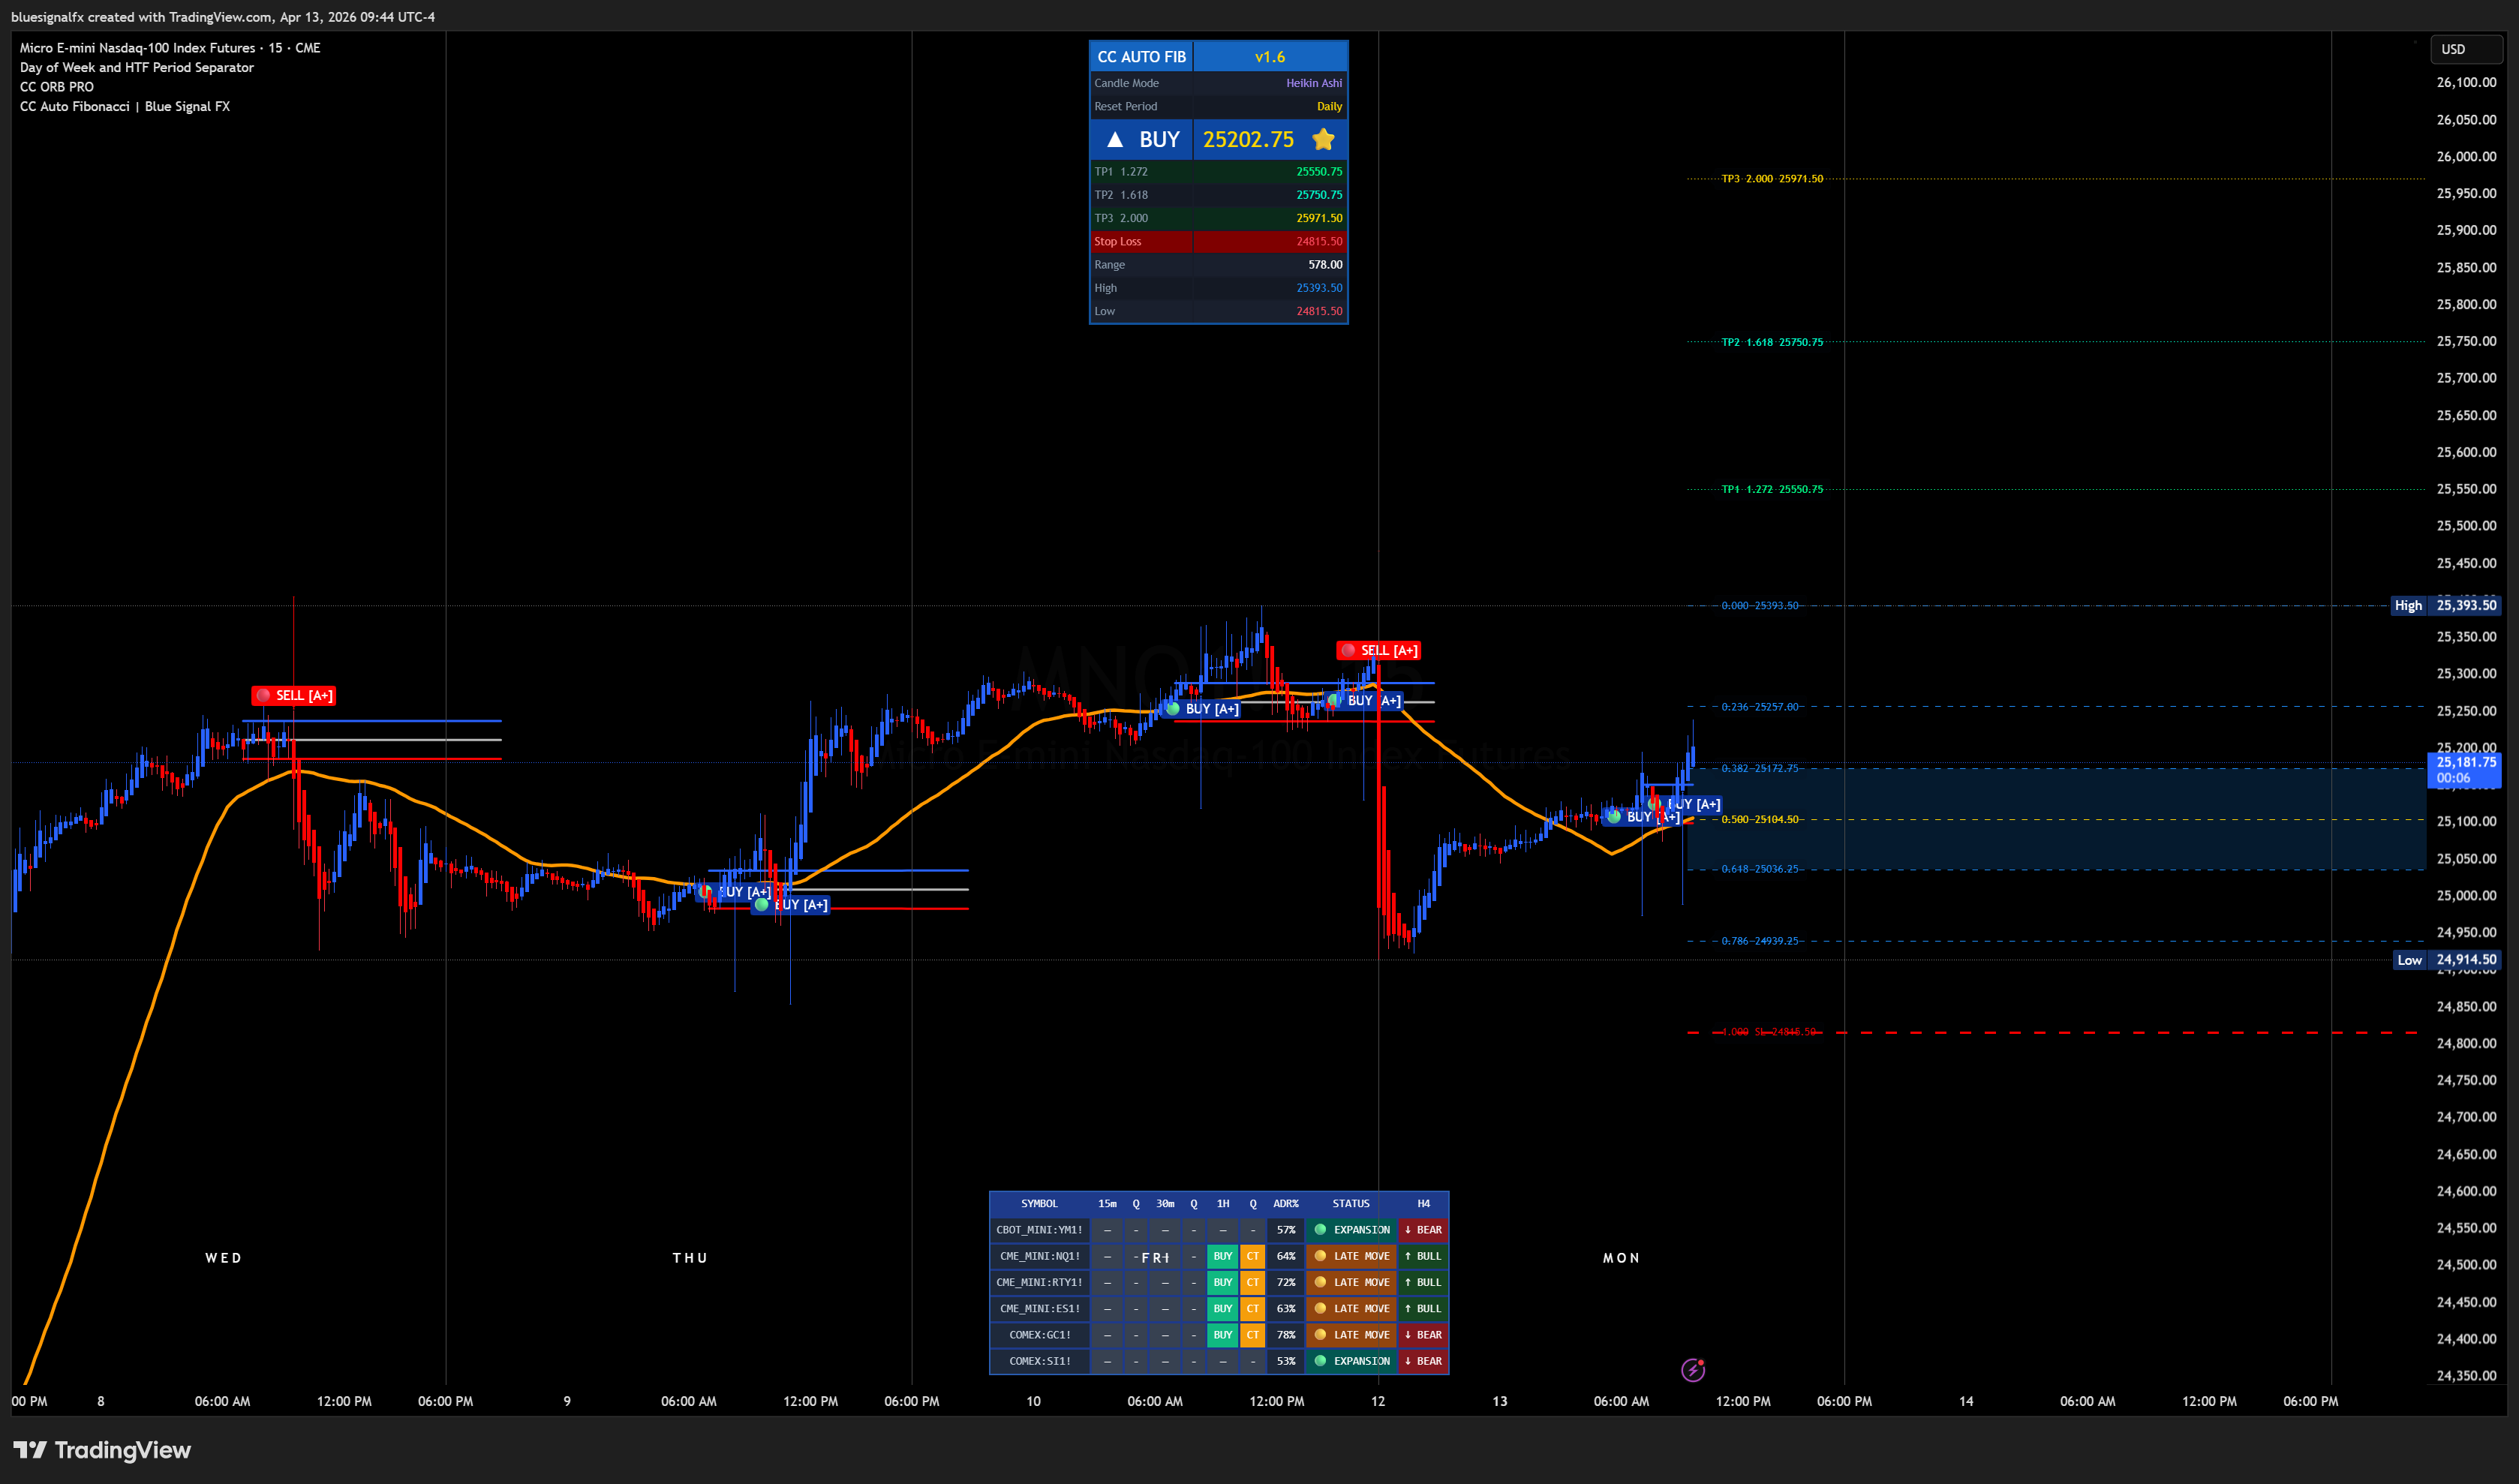This screenshot has width=2519, height=1484.
Task: Click the THU day label
Action: click(x=690, y=1258)
